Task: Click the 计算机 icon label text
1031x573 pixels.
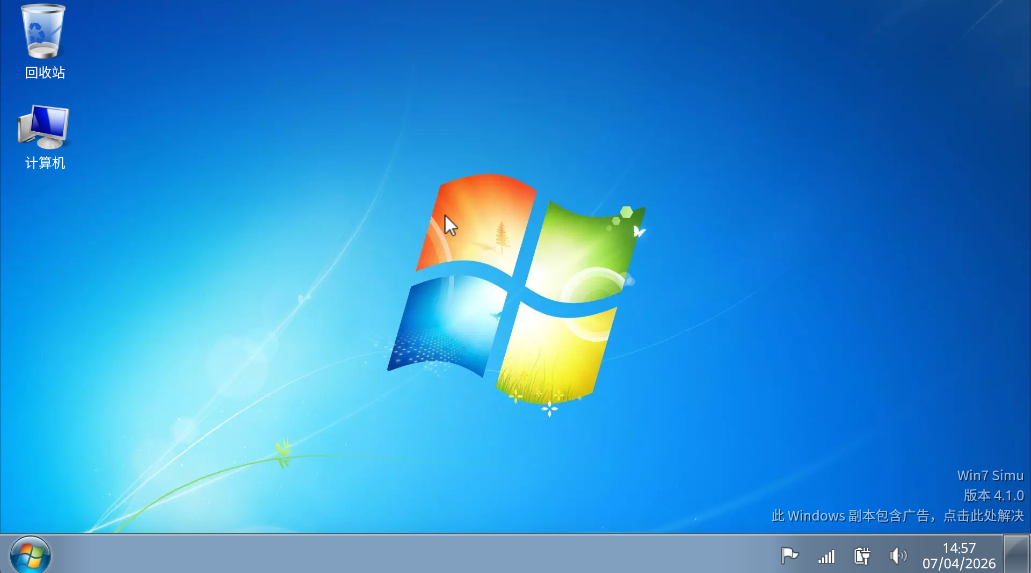Action: 45,163
